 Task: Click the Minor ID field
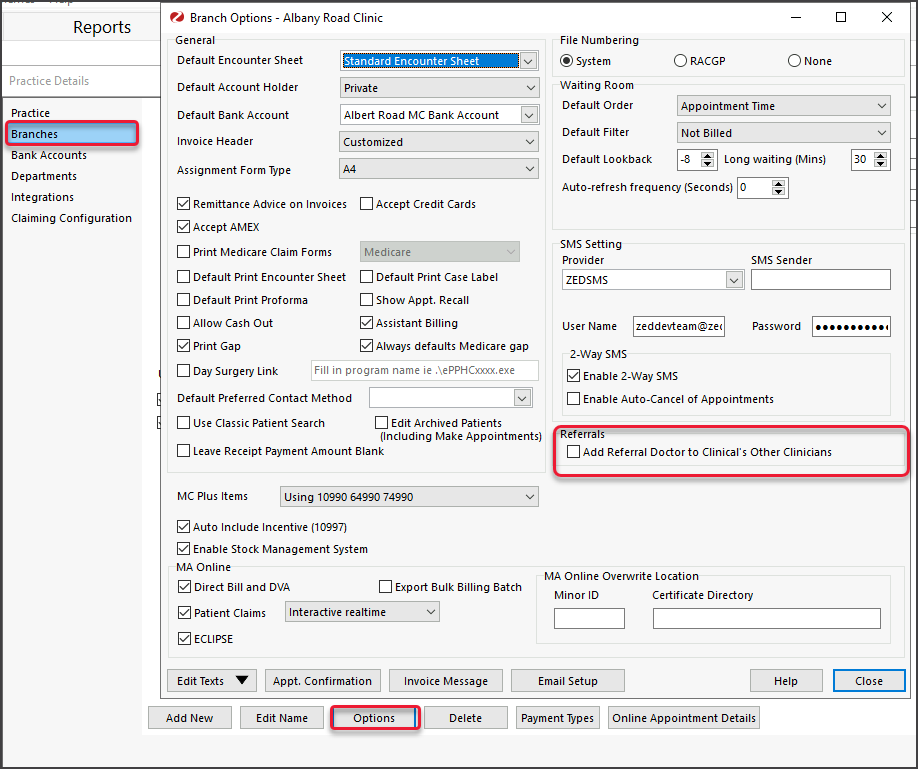589,618
